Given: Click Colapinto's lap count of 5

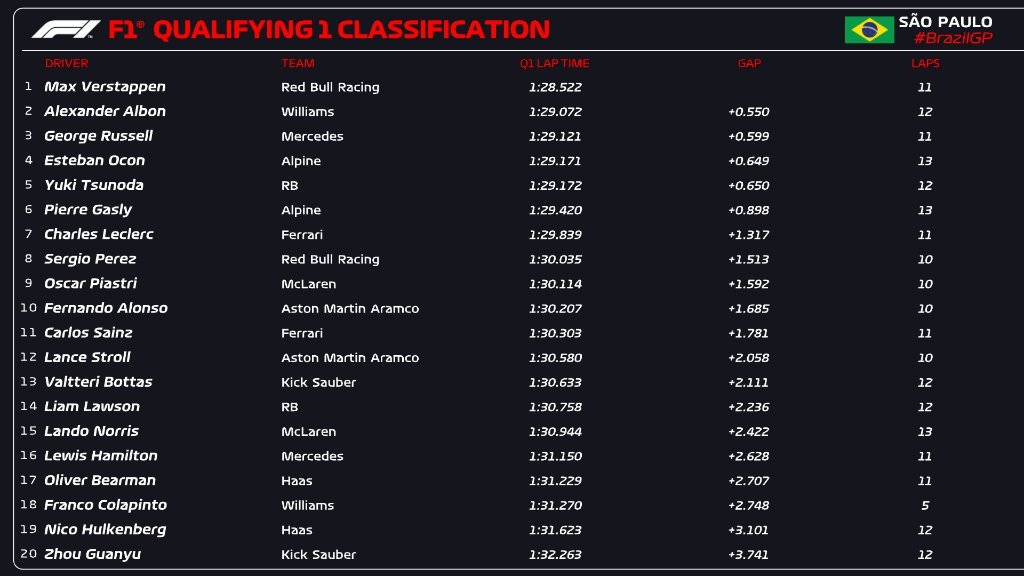Looking at the screenshot, I should (925, 505).
